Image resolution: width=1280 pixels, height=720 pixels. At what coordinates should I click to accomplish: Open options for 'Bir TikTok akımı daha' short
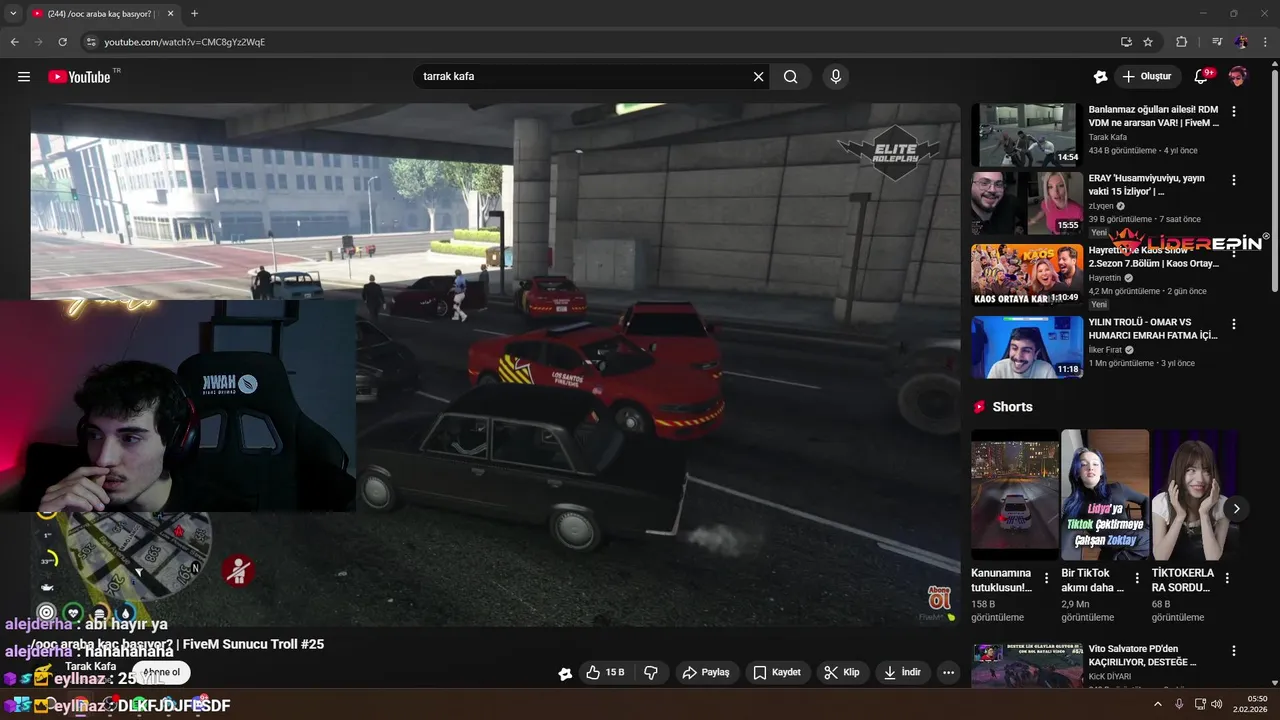coord(1137,578)
